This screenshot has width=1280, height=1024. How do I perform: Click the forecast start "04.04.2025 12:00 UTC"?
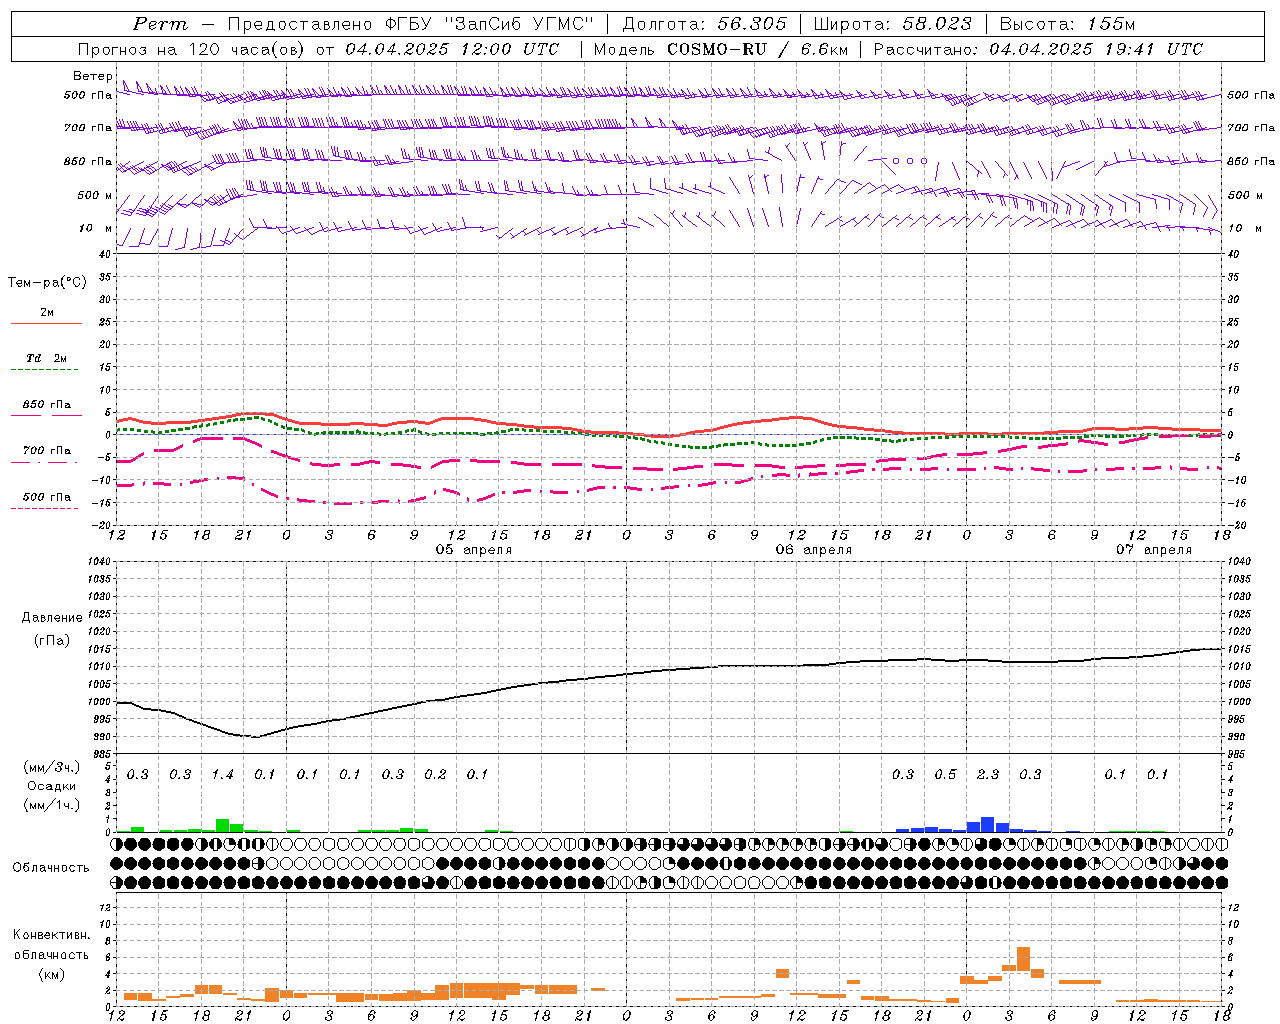(453, 49)
